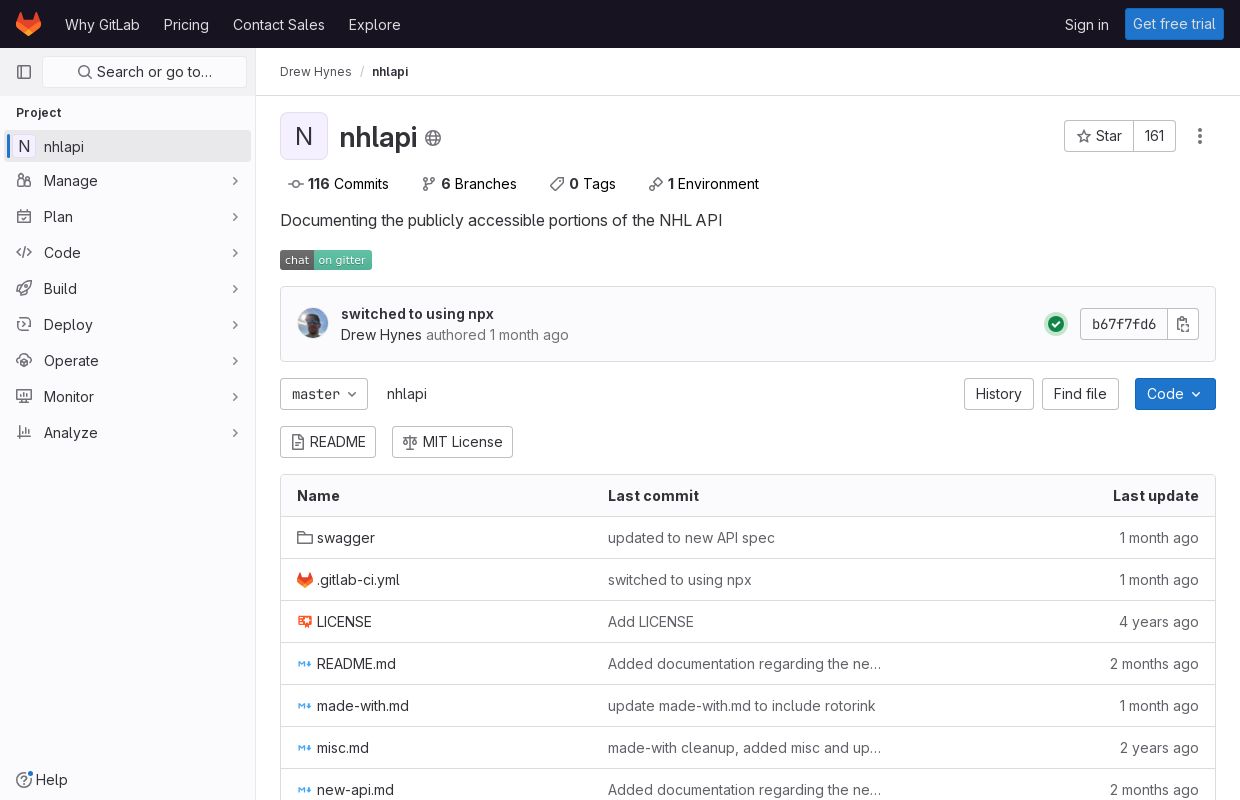The height and width of the screenshot is (800, 1240).
Task: Click Drew Hynes author name in commit
Action: pyautogui.click(x=381, y=335)
